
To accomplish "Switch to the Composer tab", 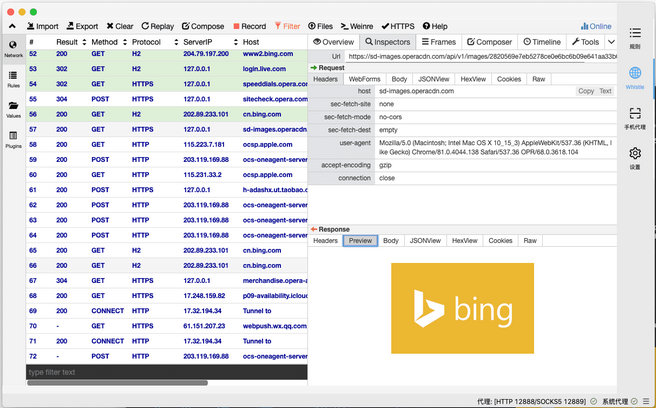I will pos(489,42).
